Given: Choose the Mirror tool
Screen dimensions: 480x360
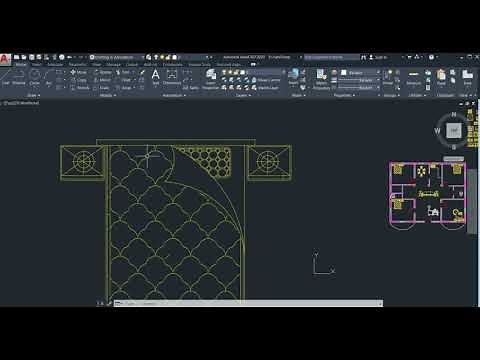Looking at the screenshot, I should [x=103, y=80].
